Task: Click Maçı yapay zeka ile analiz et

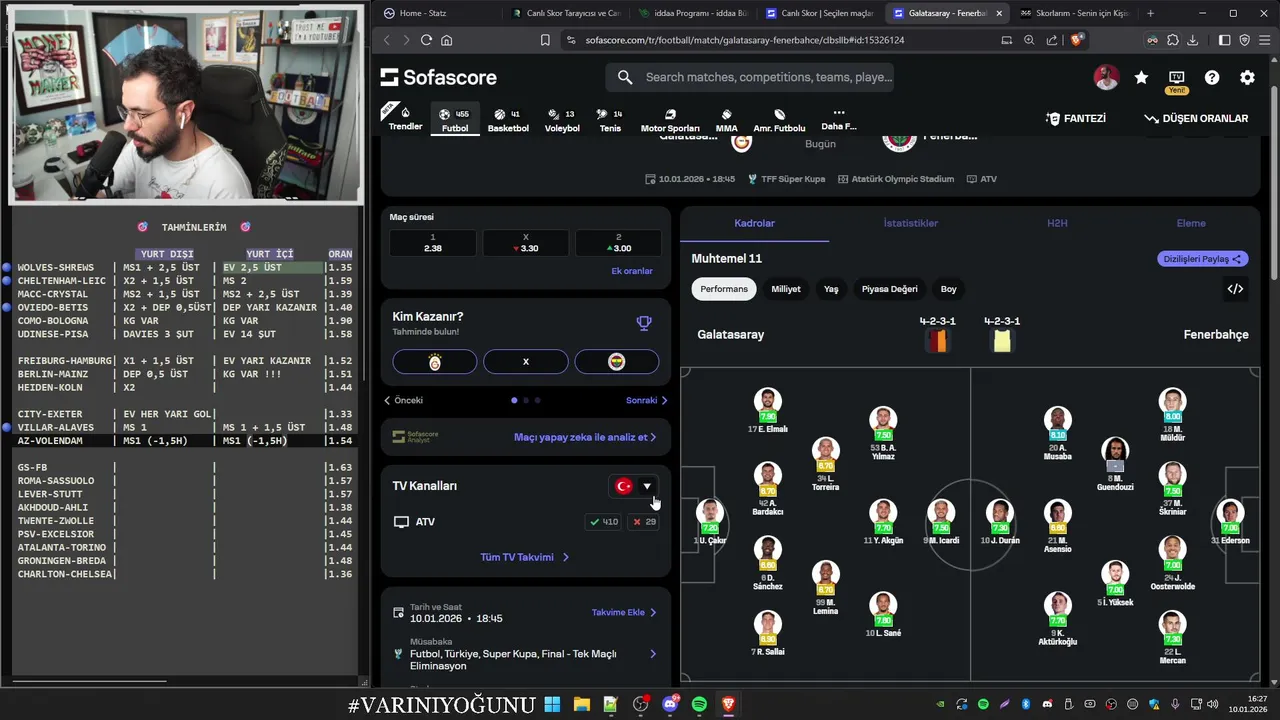Action: click(586, 437)
